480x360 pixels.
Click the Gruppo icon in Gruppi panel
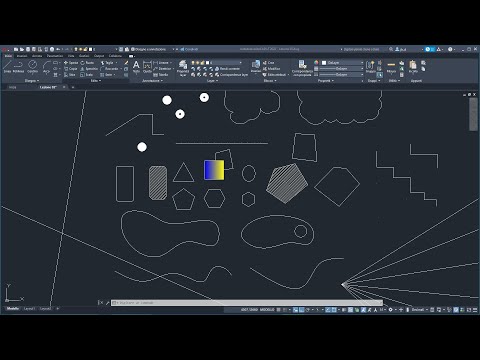(370, 67)
